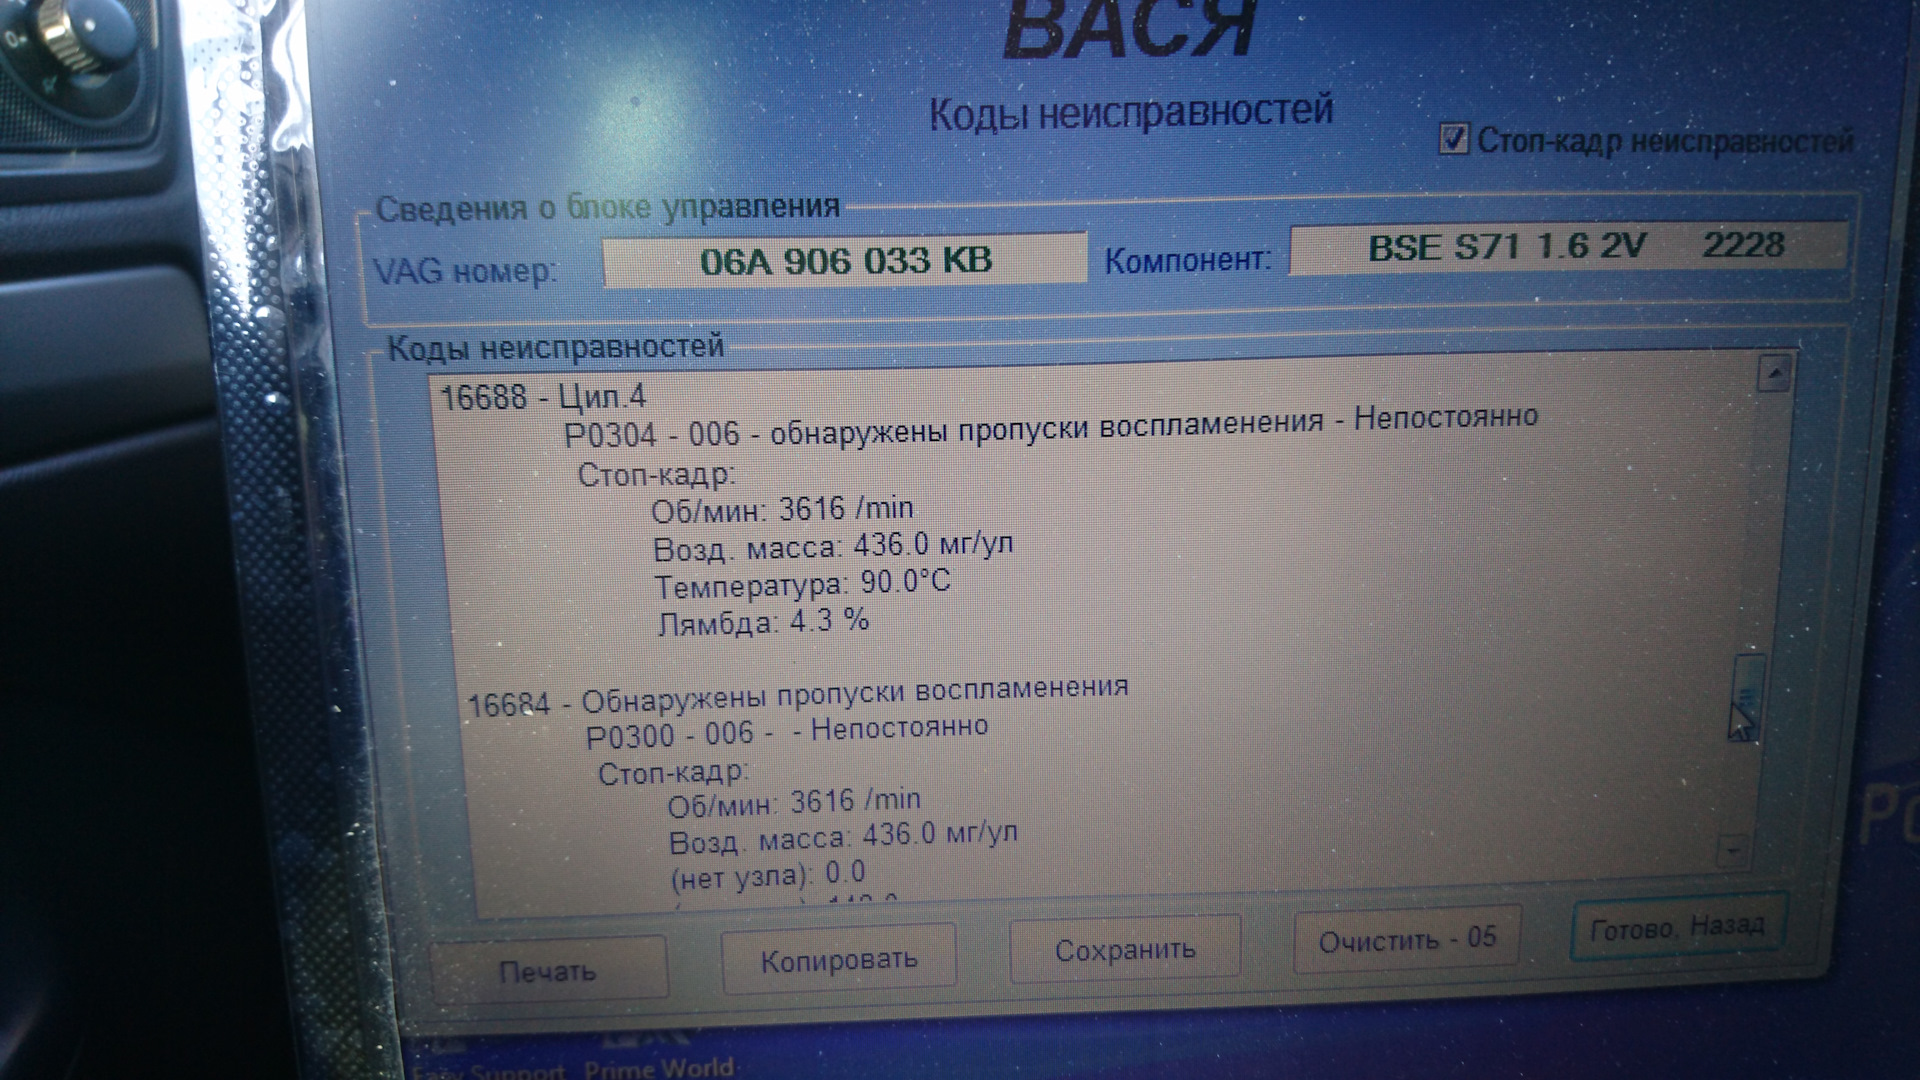Image resolution: width=1920 pixels, height=1080 pixels.
Task: Click the second Стоп-кадр: label under P0300
Action: click(x=673, y=773)
